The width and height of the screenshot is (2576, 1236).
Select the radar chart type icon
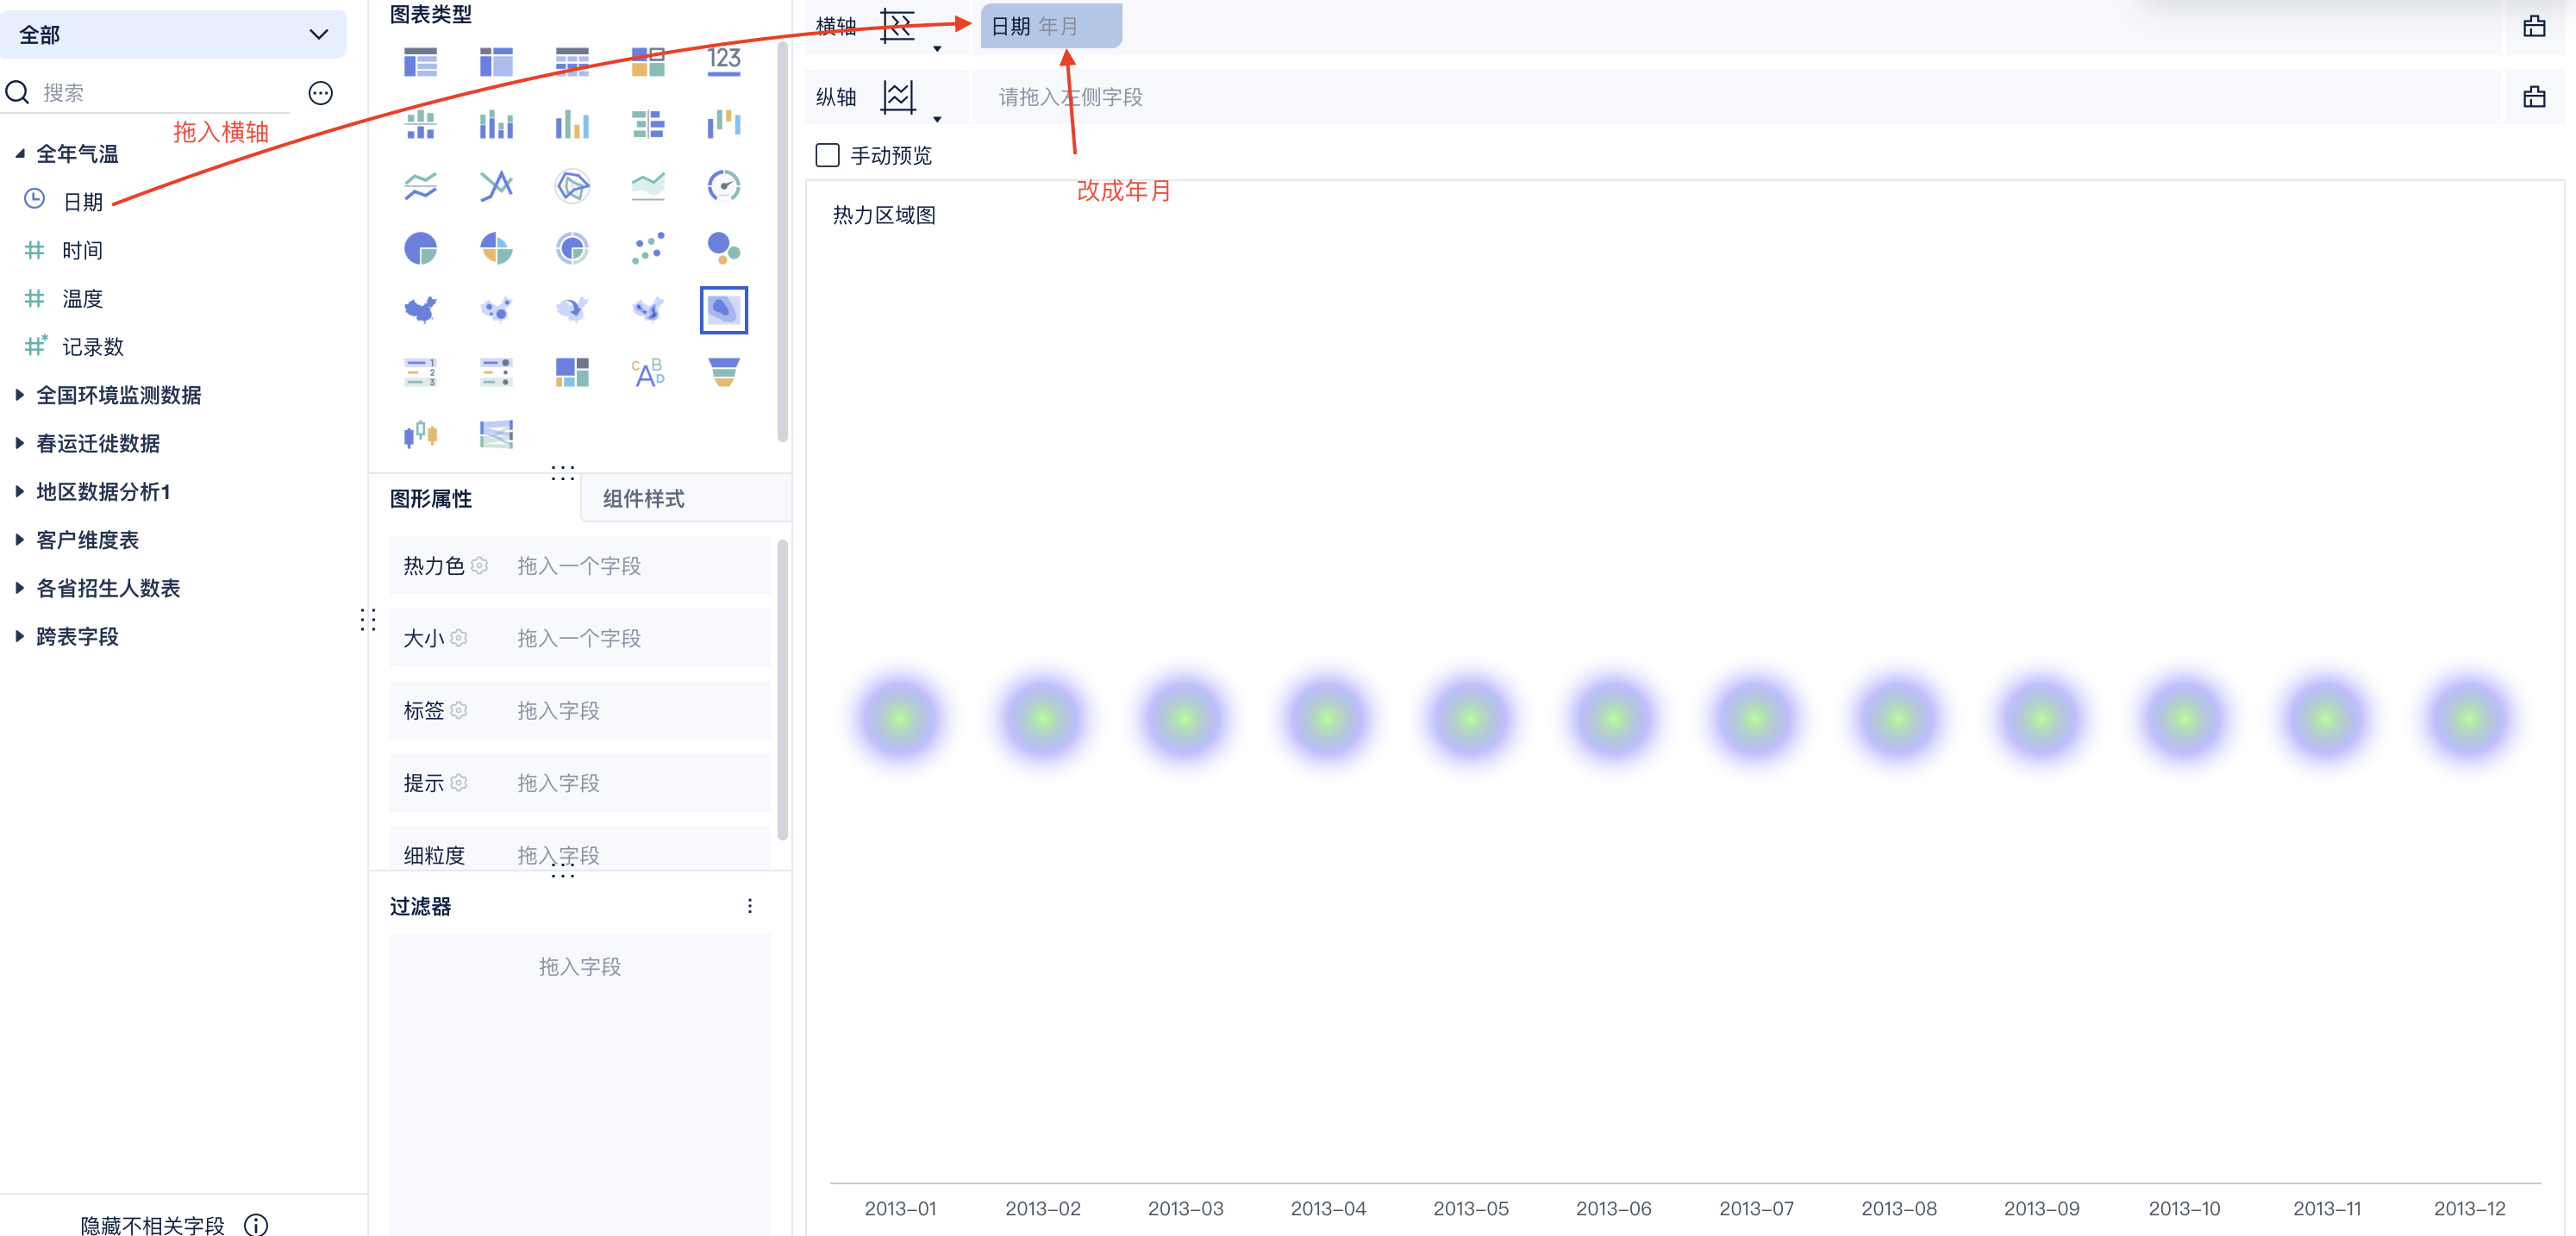click(572, 186)
